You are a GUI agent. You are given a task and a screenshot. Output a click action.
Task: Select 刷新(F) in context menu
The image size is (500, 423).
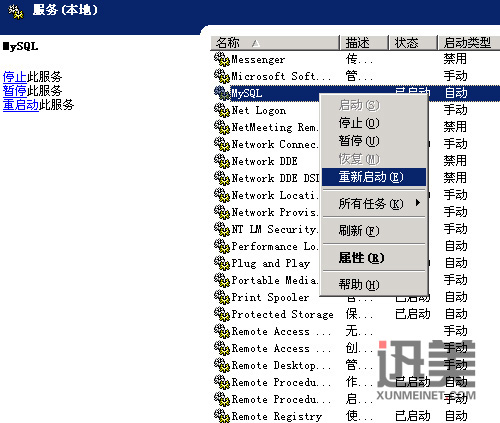pos(359,230)
